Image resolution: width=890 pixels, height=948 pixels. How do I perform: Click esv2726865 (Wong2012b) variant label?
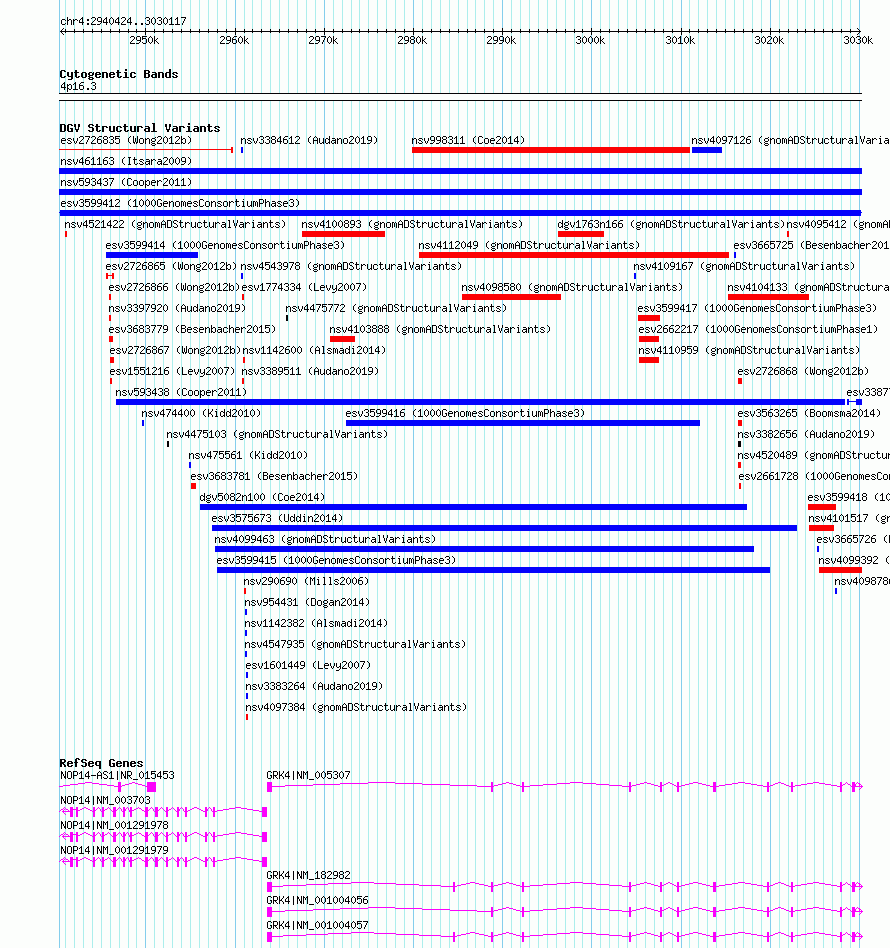pos(172,267)
